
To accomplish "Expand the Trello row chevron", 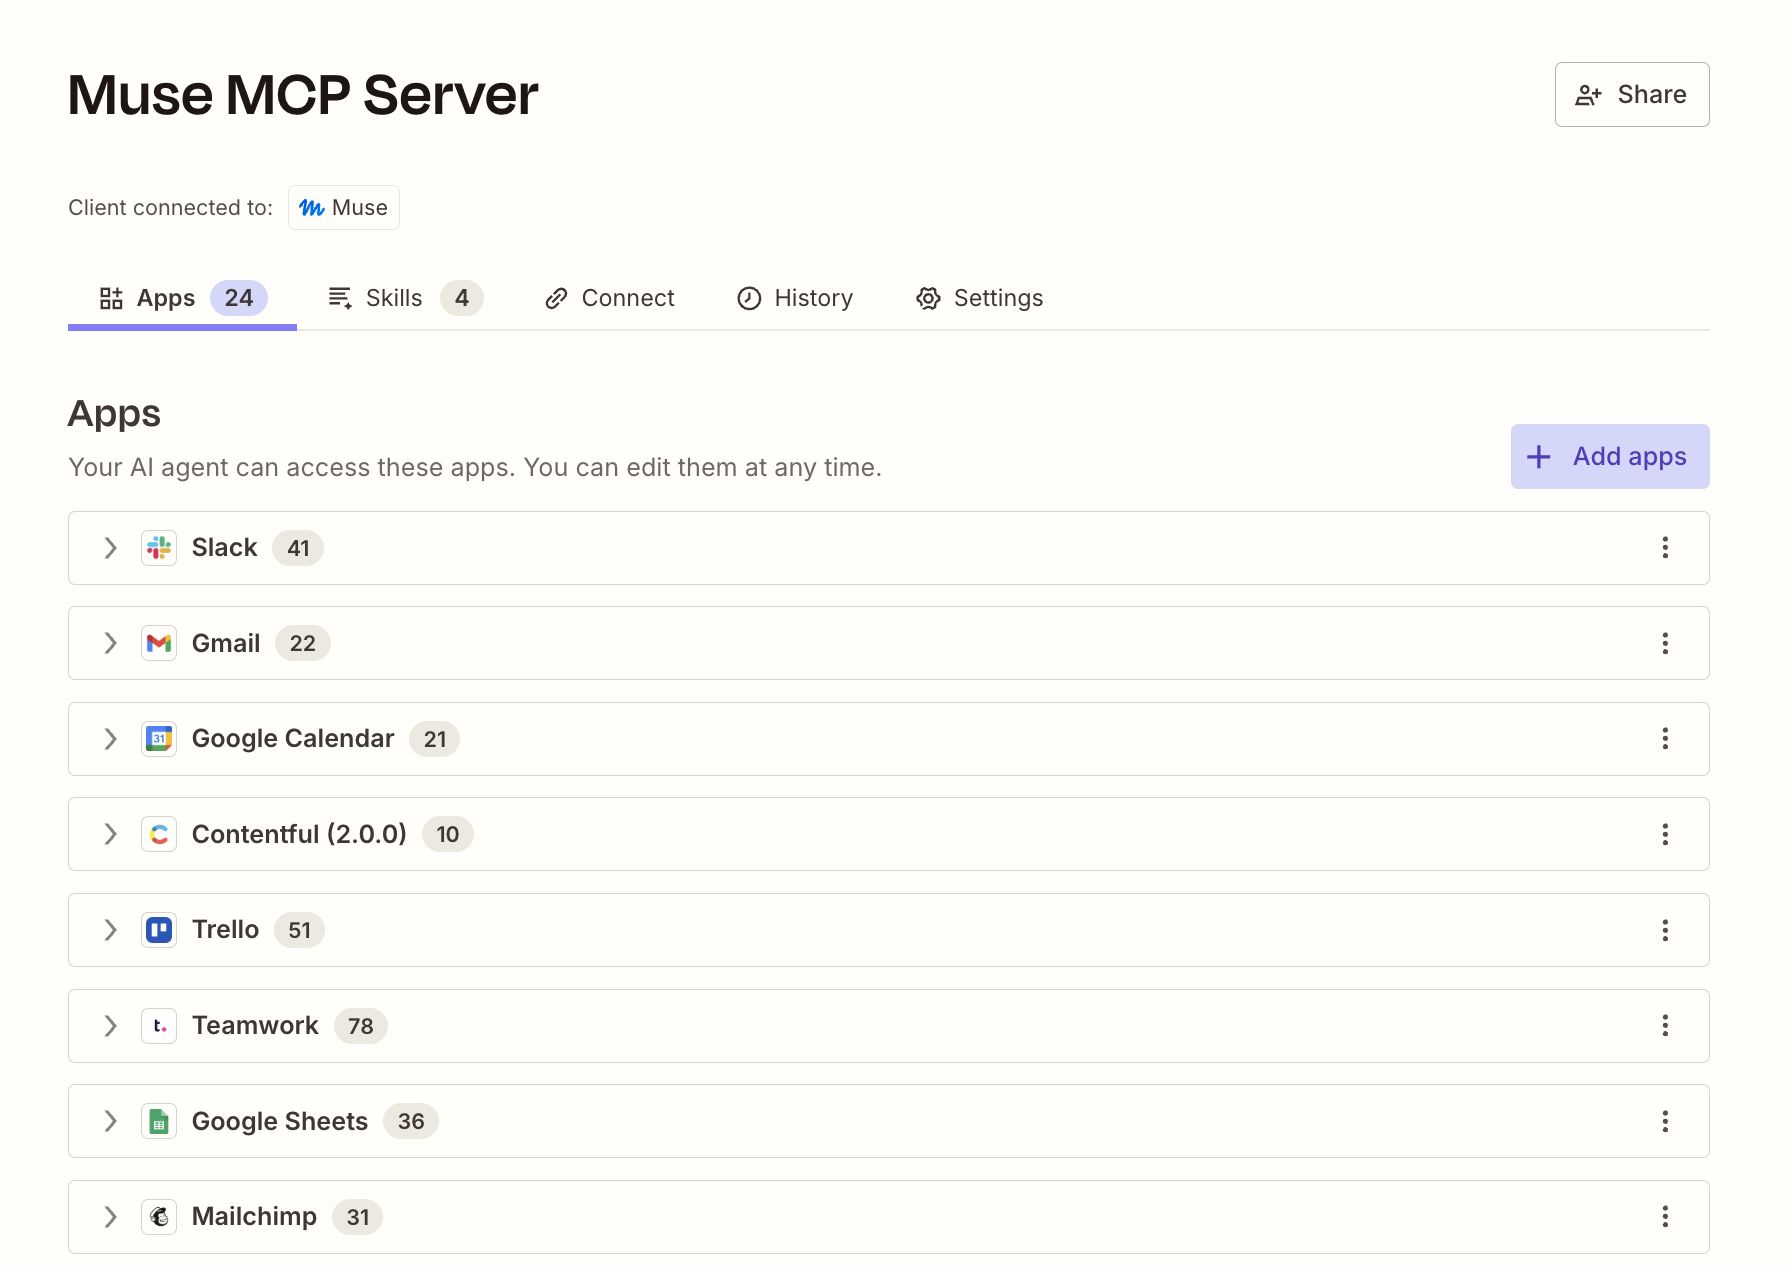I will click(x=110, y=930).
